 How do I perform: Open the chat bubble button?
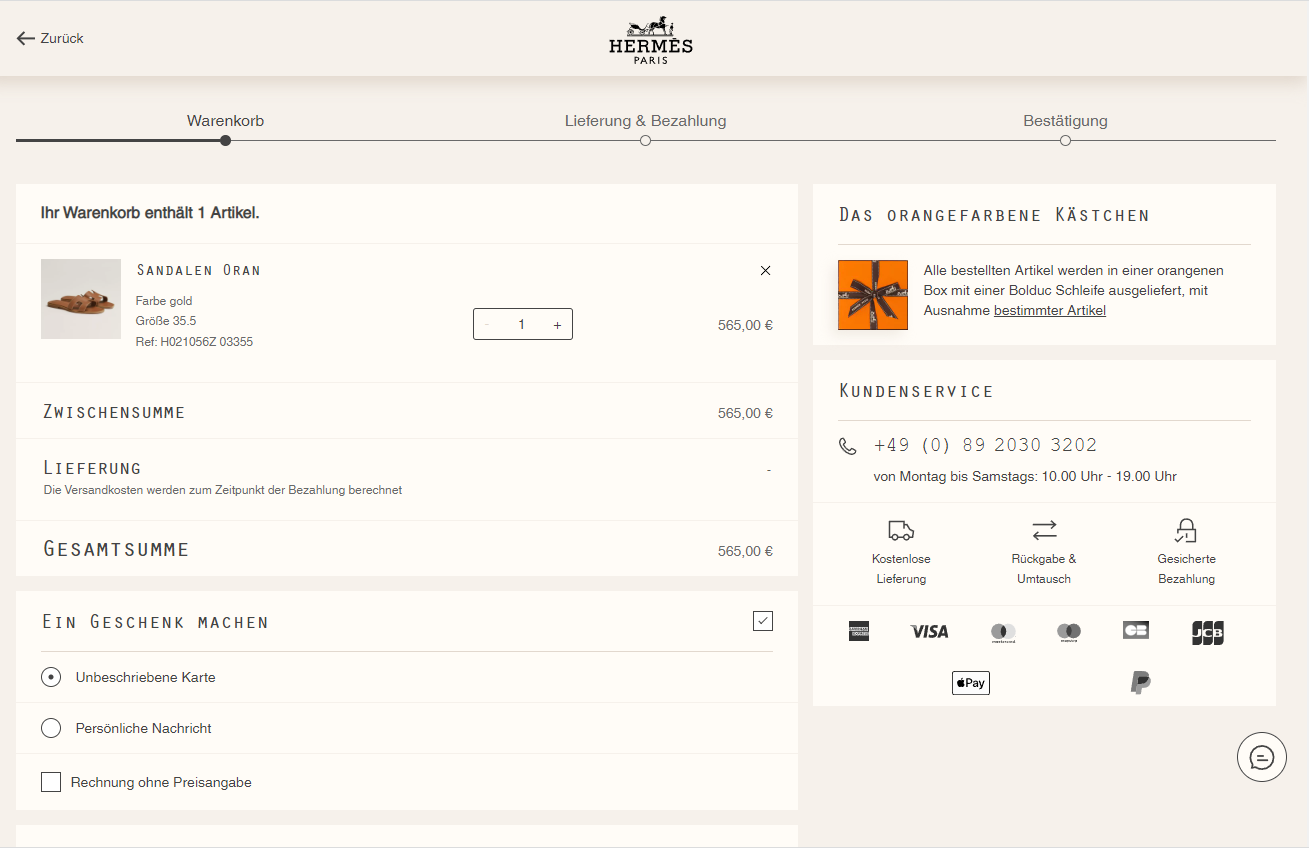pos(1262,757)
